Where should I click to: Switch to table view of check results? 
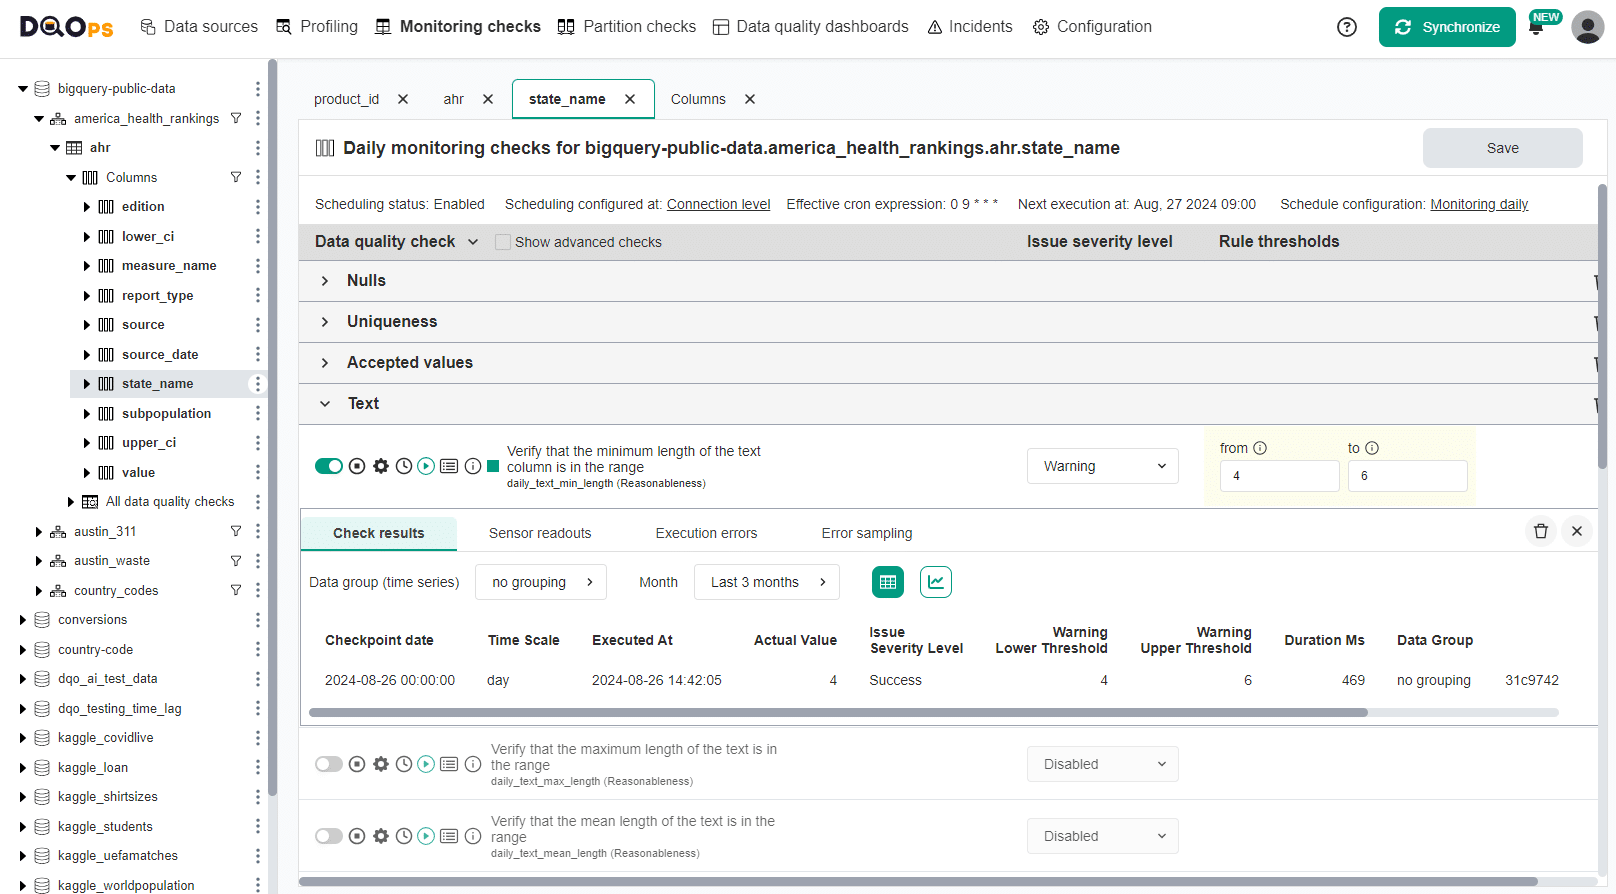[x=888, y=582]
